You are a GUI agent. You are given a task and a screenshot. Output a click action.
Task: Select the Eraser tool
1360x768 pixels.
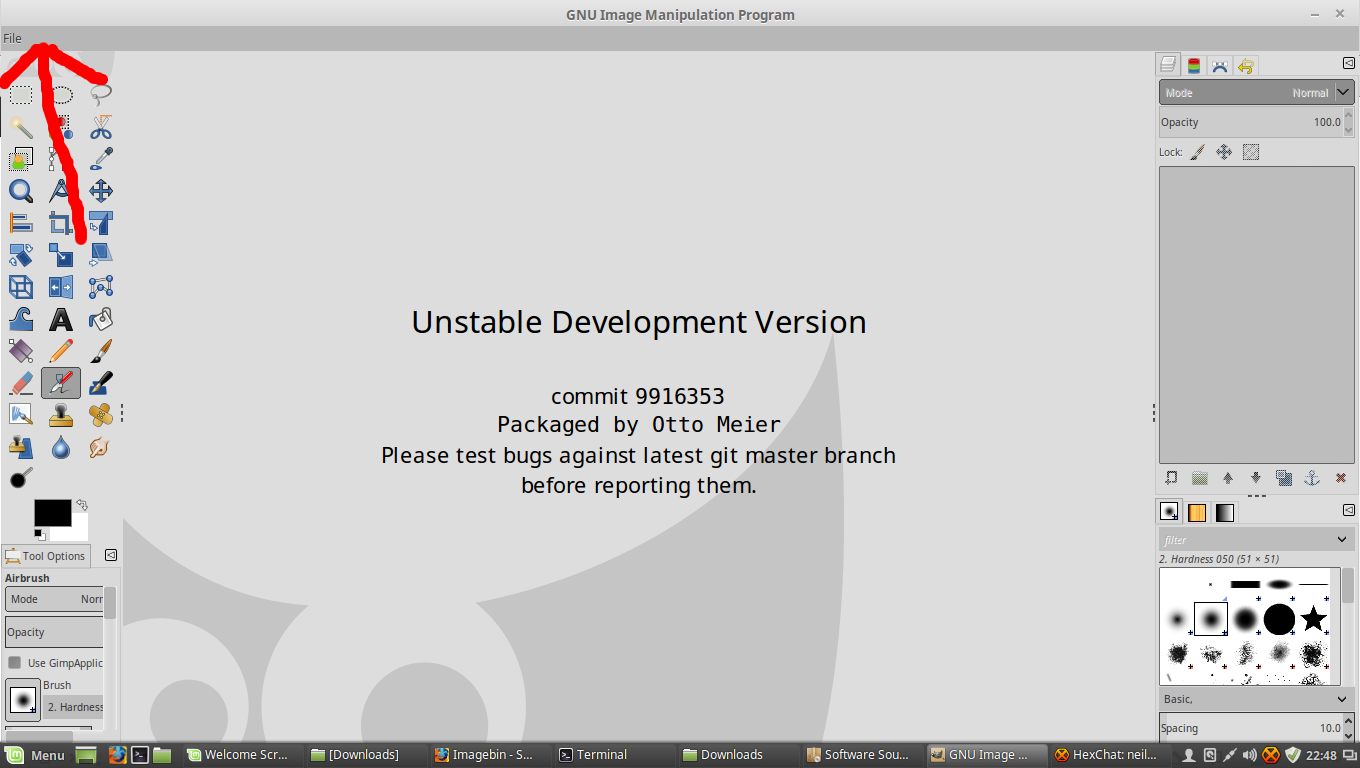coord(21,383)
